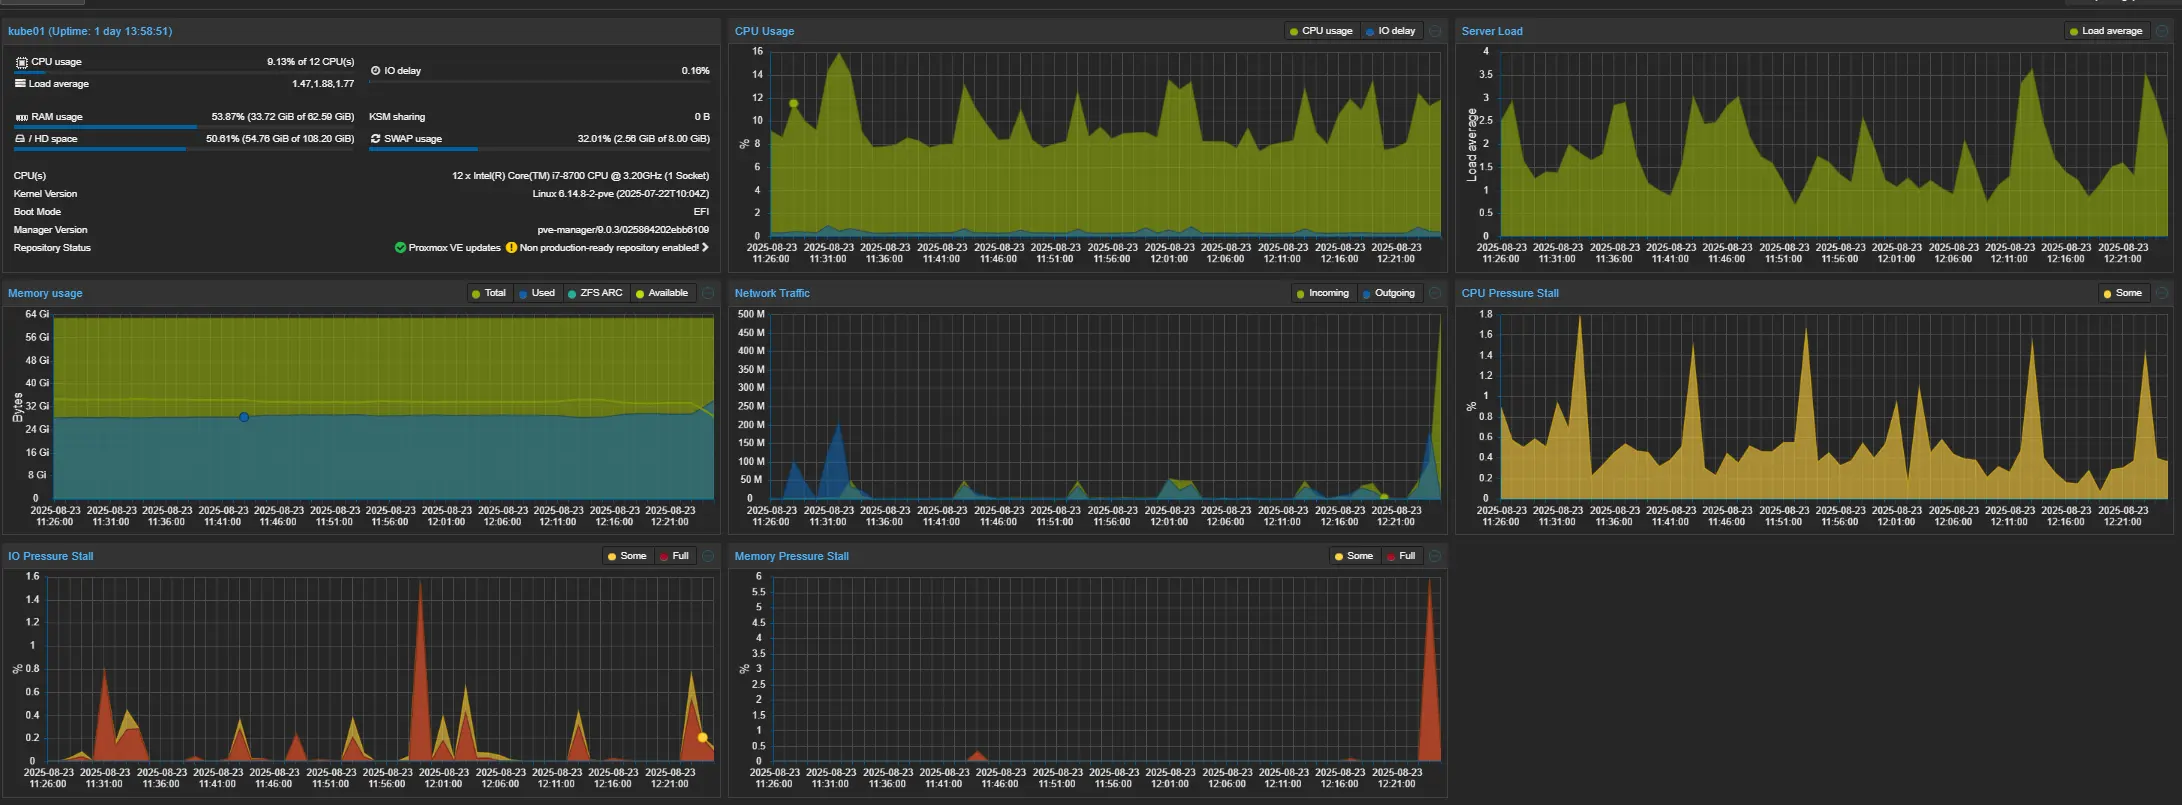Screen dimensions: 2182x805
Task: Click the Non production-ready repository enabled warning
Action: pyautogui.click(x=608, y=248)
